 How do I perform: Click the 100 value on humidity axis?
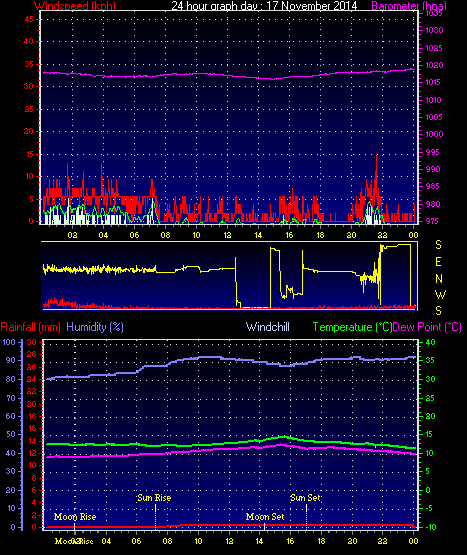(x=9, y=342)
